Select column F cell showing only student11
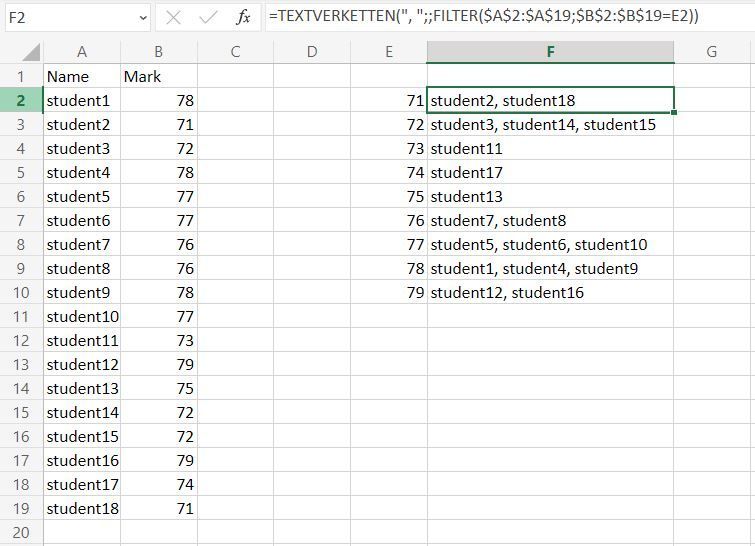Screen dimensions: 755x546 [x=550, y=148]
